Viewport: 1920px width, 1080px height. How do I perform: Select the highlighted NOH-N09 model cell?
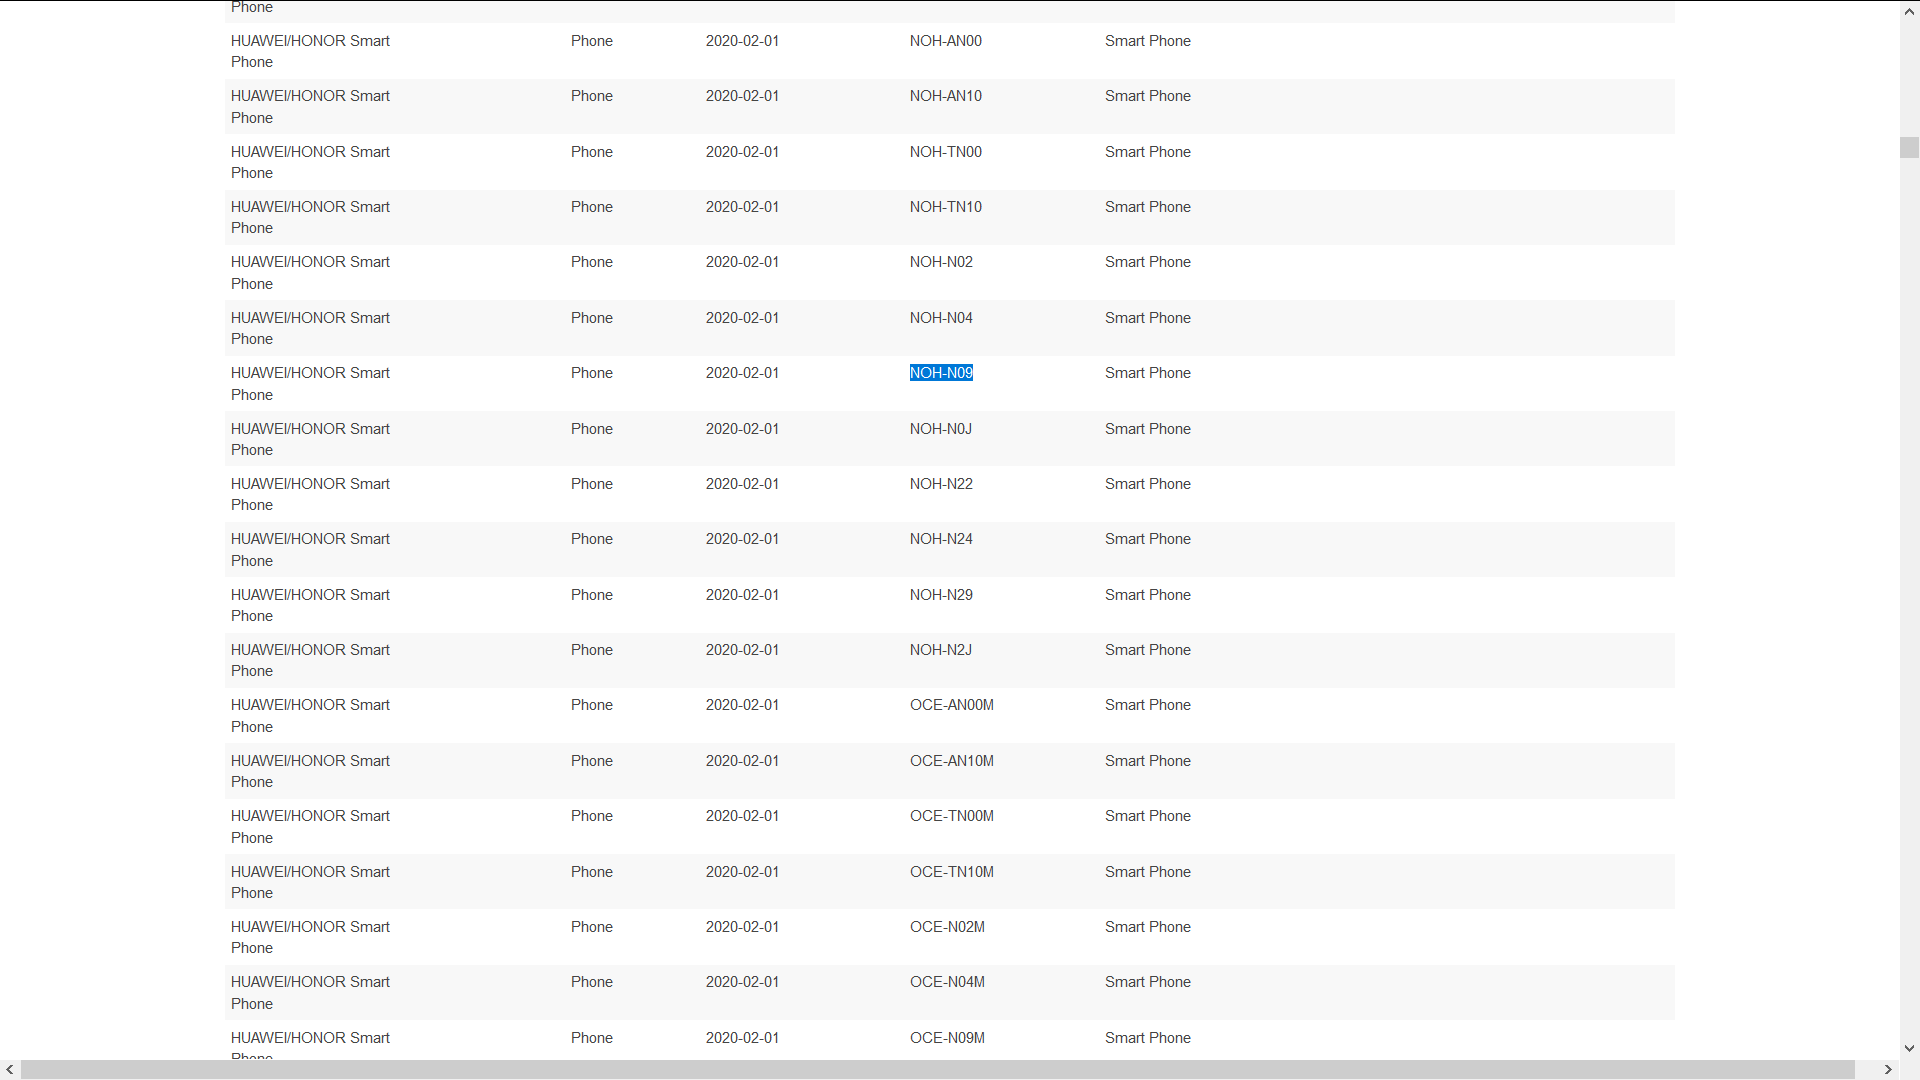[x=941, y=373]
